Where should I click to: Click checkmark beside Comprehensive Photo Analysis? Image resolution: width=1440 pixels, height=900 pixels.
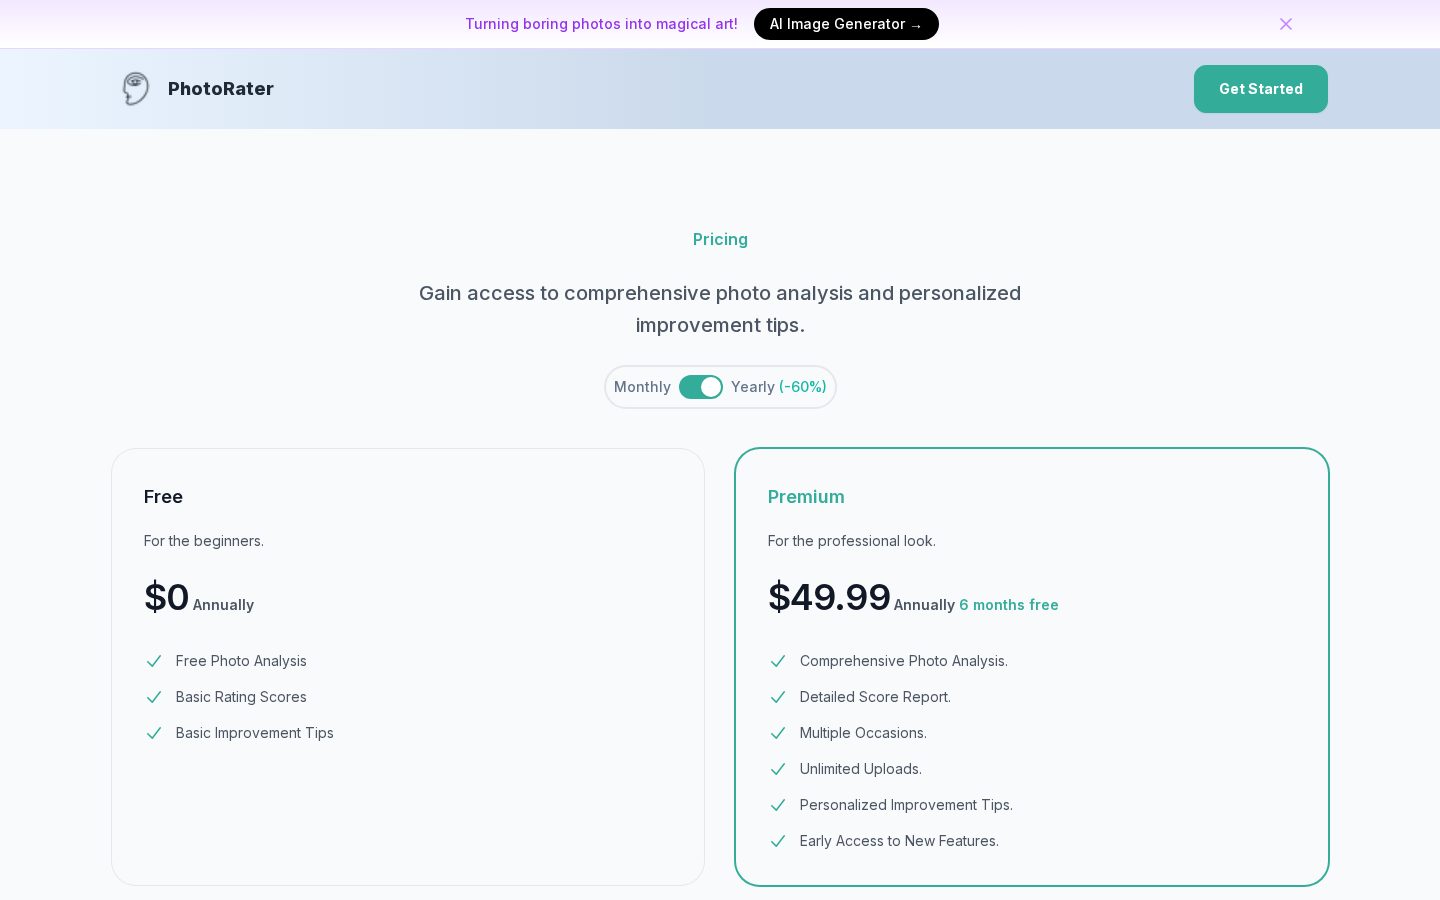(x=778, y=661)
